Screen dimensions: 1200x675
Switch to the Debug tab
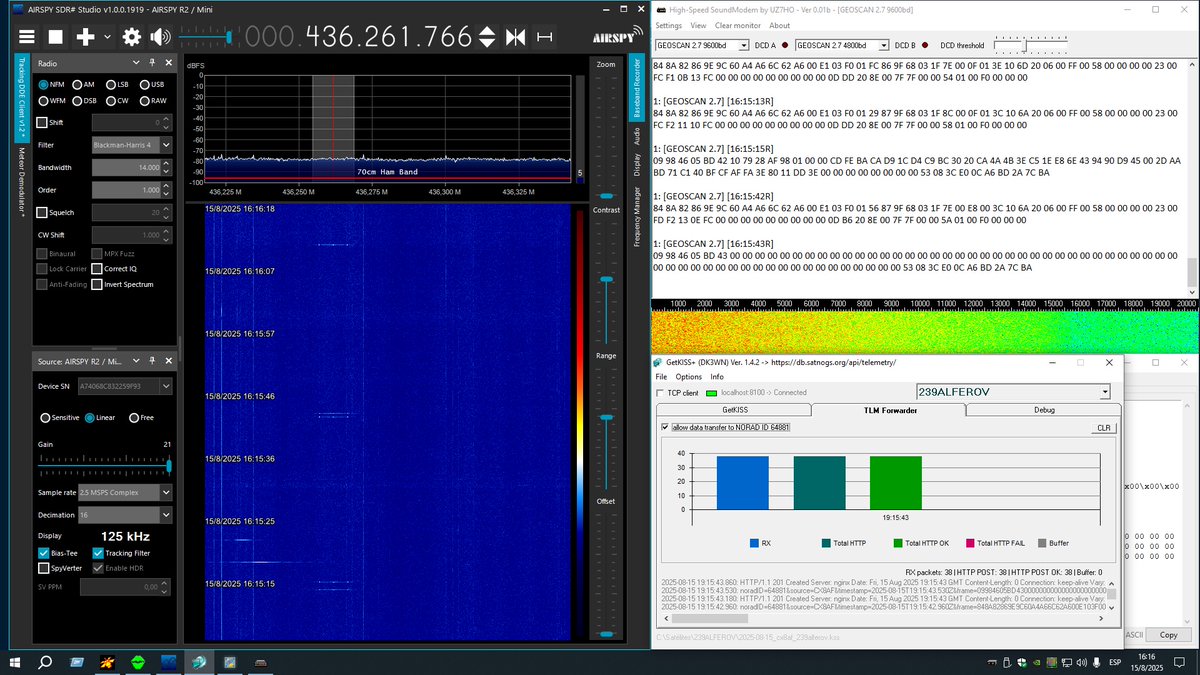tap(1043, 410)
